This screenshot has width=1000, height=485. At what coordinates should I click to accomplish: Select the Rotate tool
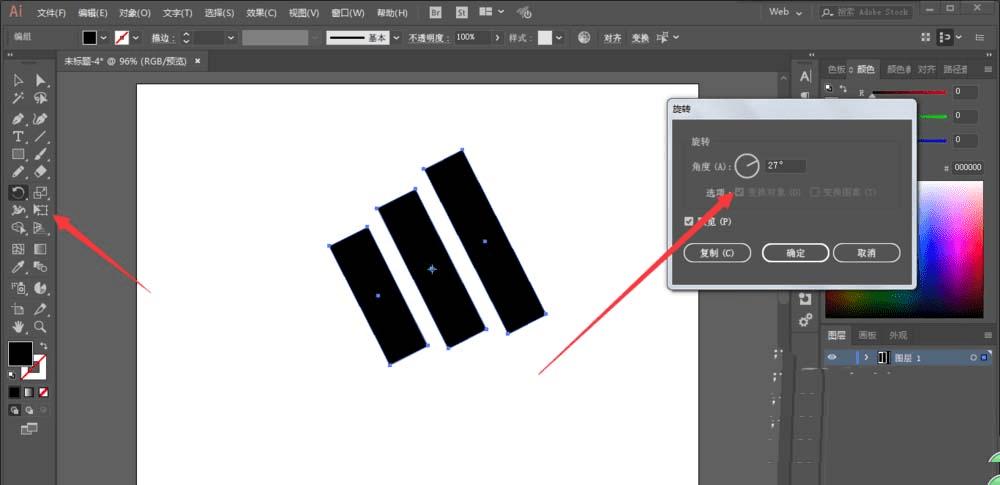(18, 192)
